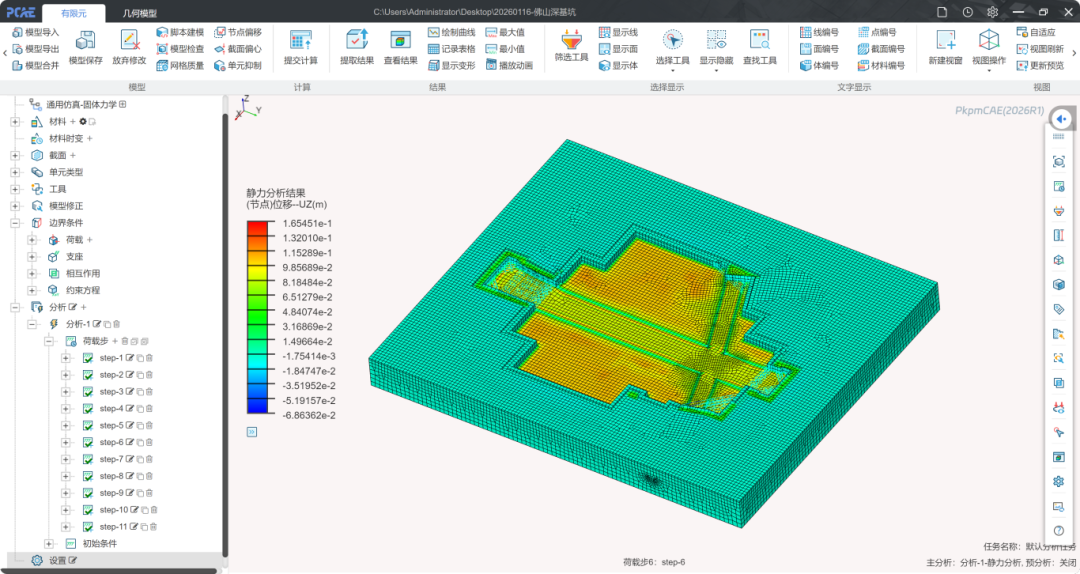Click the 模型保存 save model icon
This screenshot has width=1080, height=574.
click(86, 40)
